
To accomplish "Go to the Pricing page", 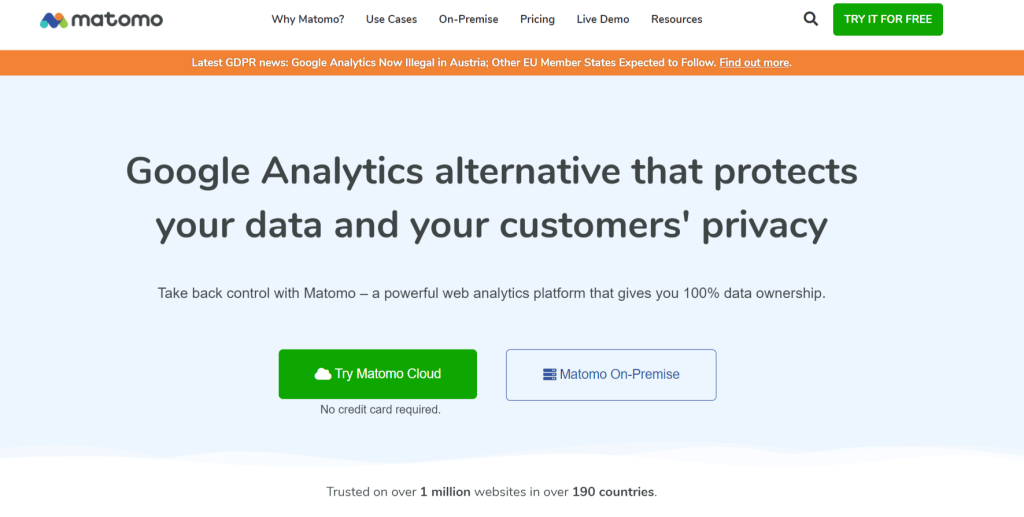I will tap(537, 19).
